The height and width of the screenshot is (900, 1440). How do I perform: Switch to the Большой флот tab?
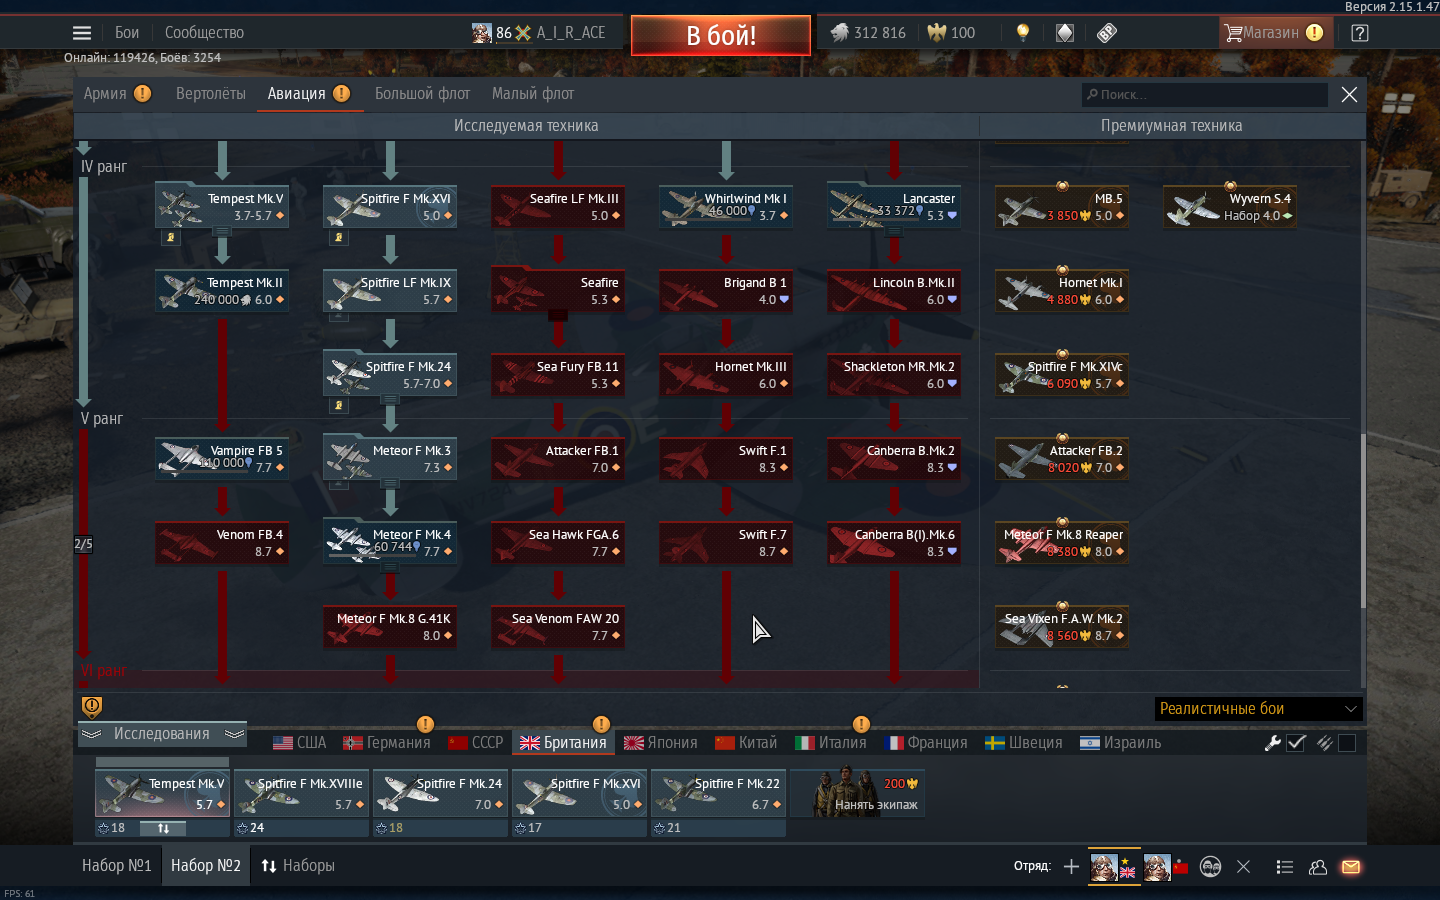[422, 94]
